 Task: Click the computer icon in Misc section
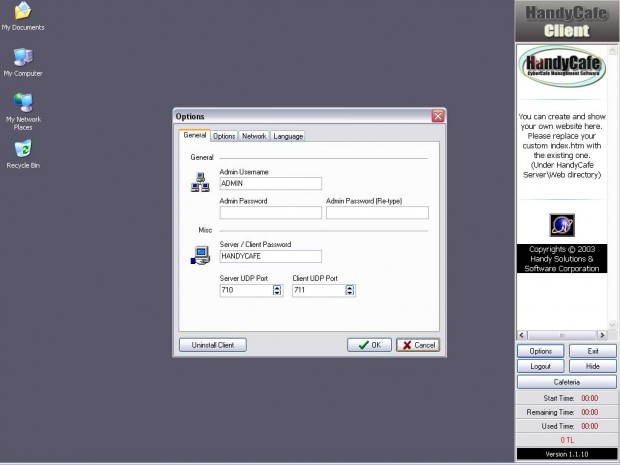point(200,255)
